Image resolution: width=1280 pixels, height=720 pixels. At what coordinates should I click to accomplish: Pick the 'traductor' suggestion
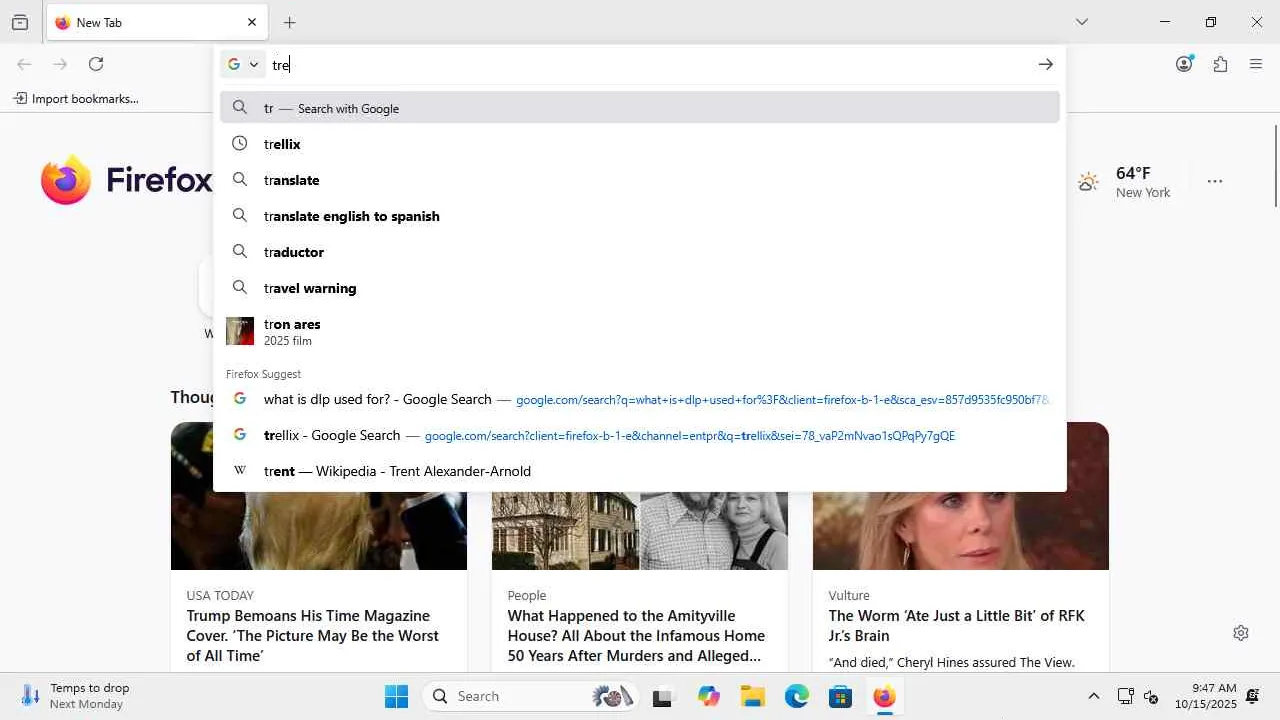click(x=640, y=252)
